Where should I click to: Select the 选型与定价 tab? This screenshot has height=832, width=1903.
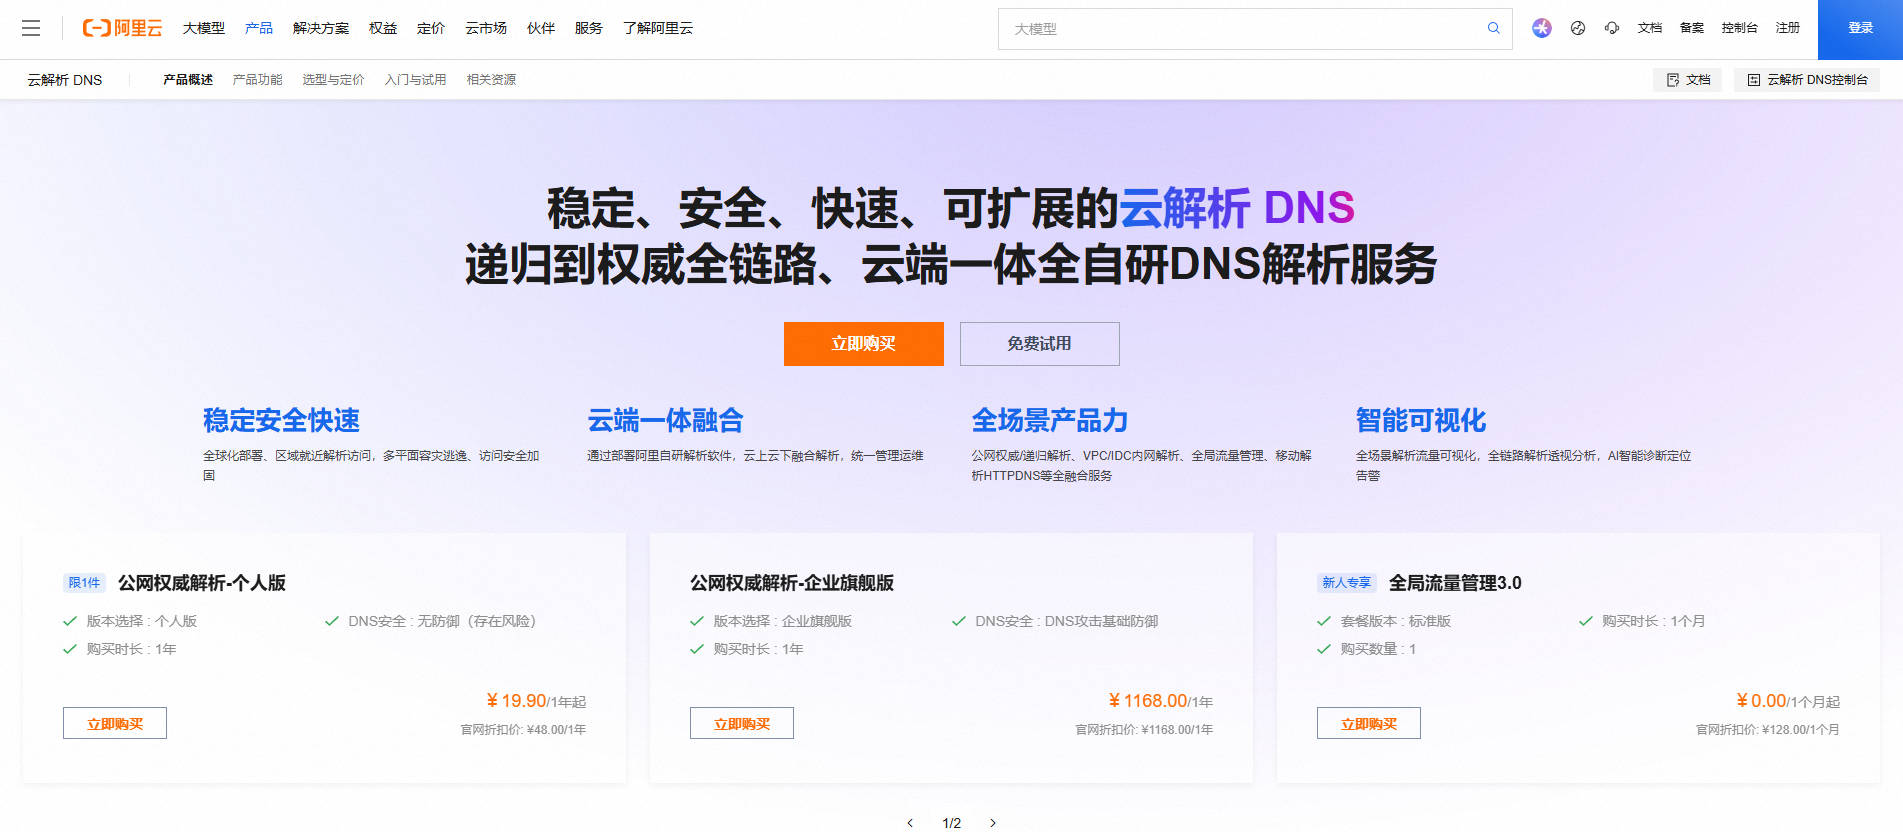coord(334,80)
